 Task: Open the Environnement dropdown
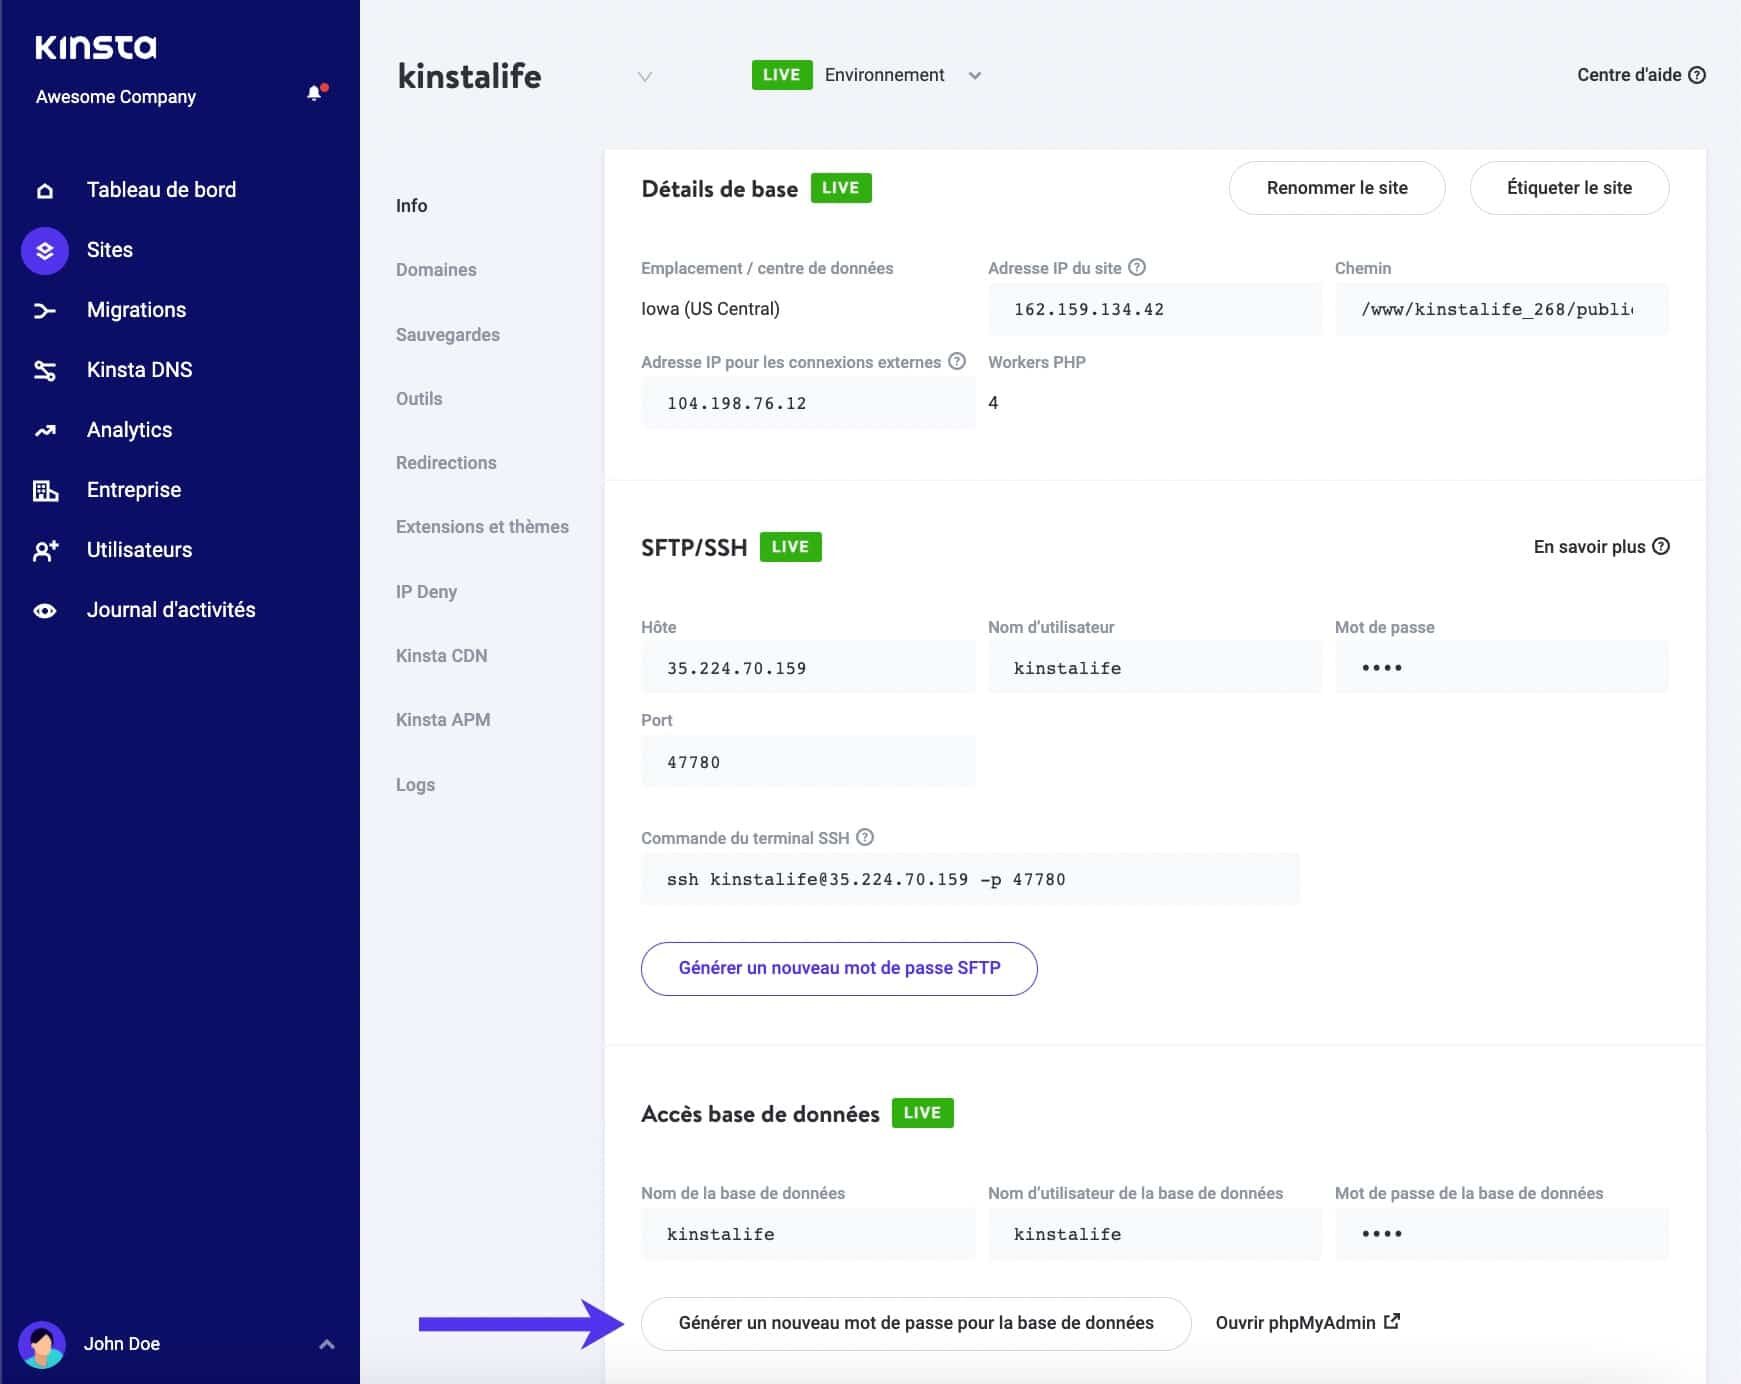click(974, 76)
